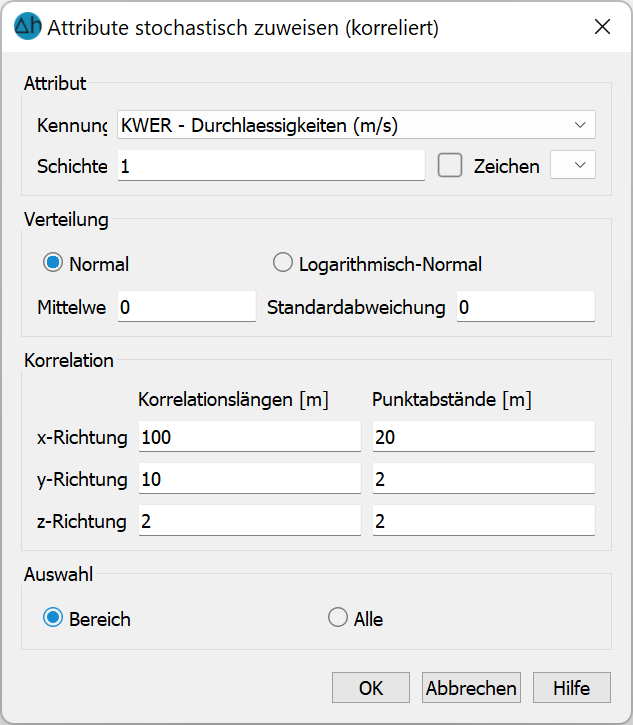Click the Schichten input field

[271, 166]
